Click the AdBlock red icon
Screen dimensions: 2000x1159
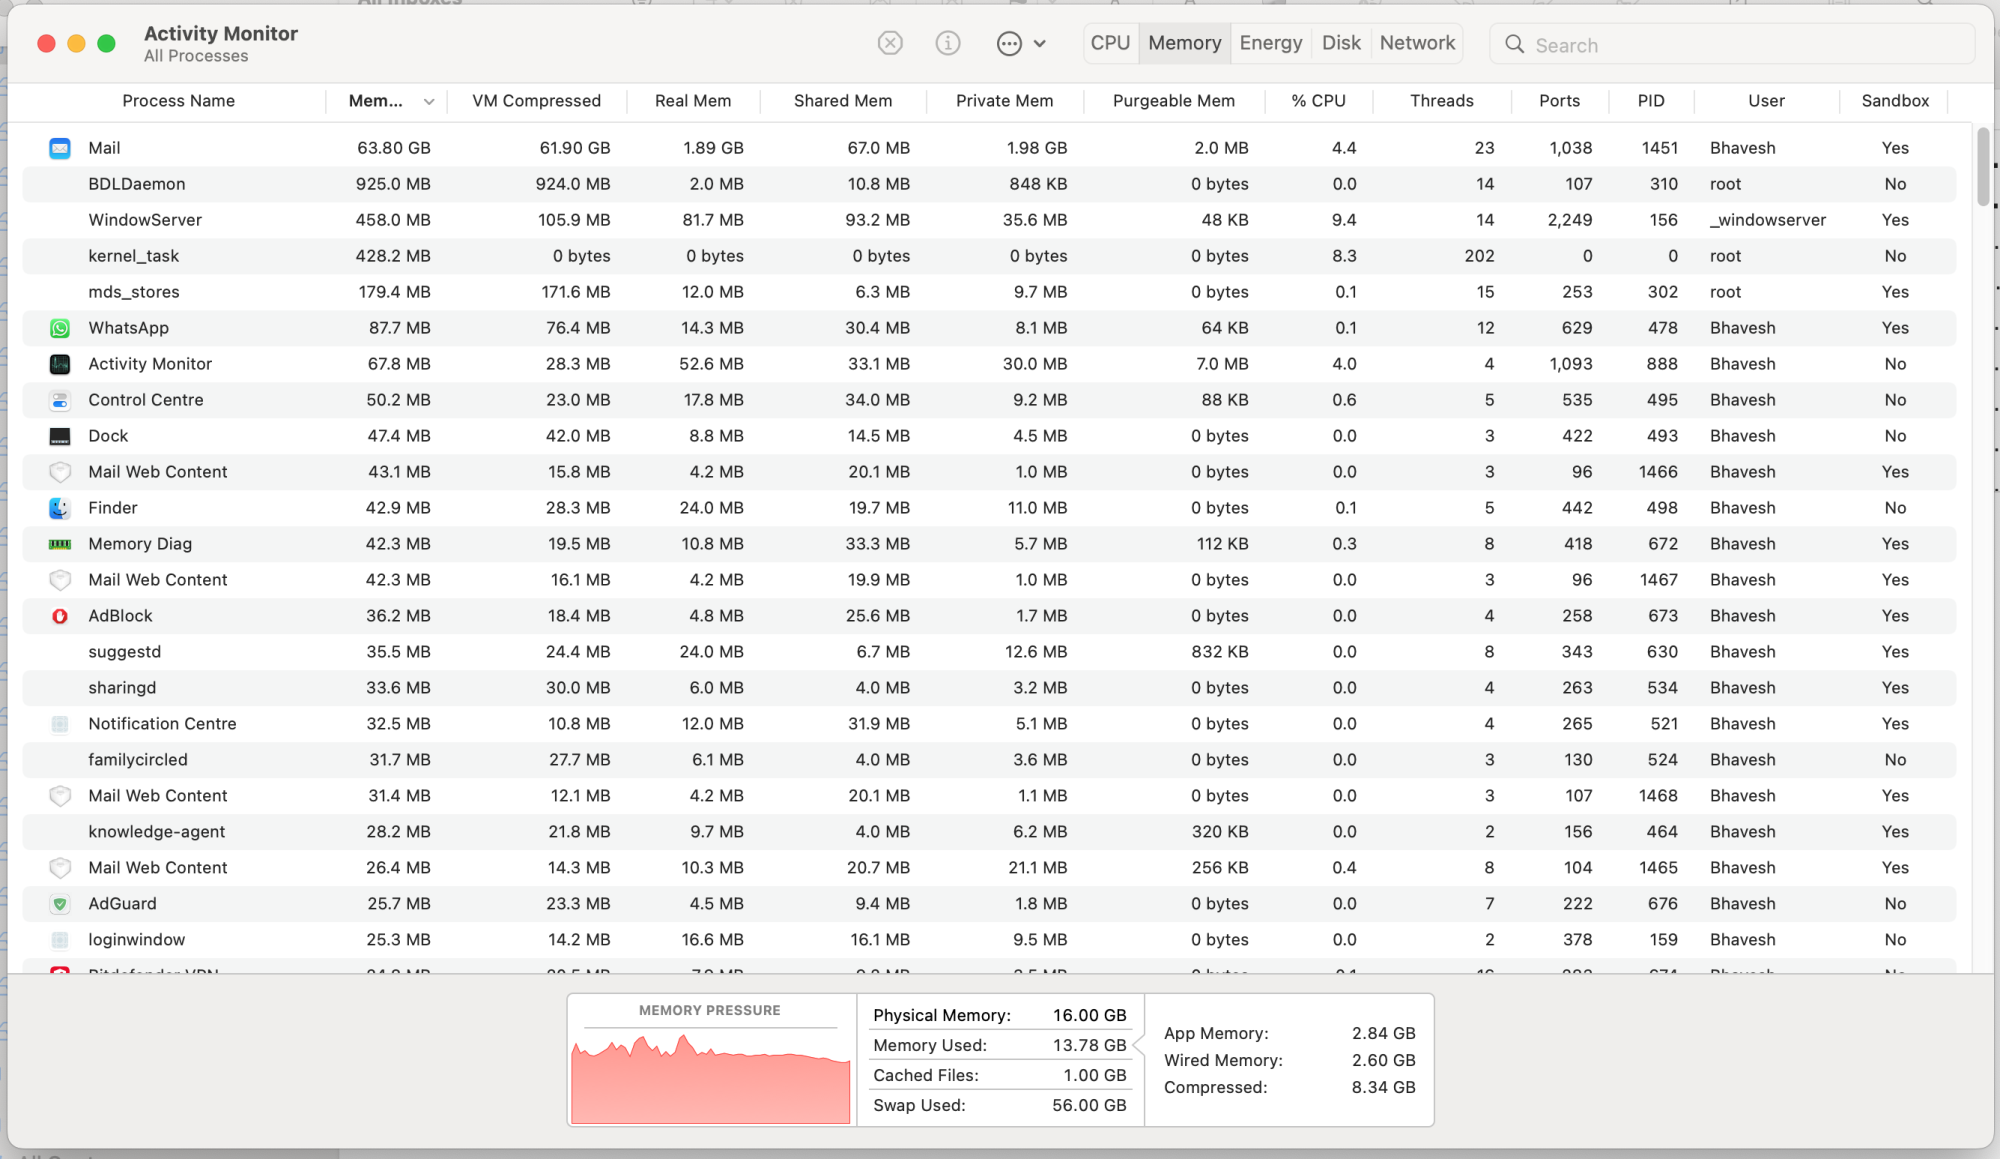[x=60, y=616]
